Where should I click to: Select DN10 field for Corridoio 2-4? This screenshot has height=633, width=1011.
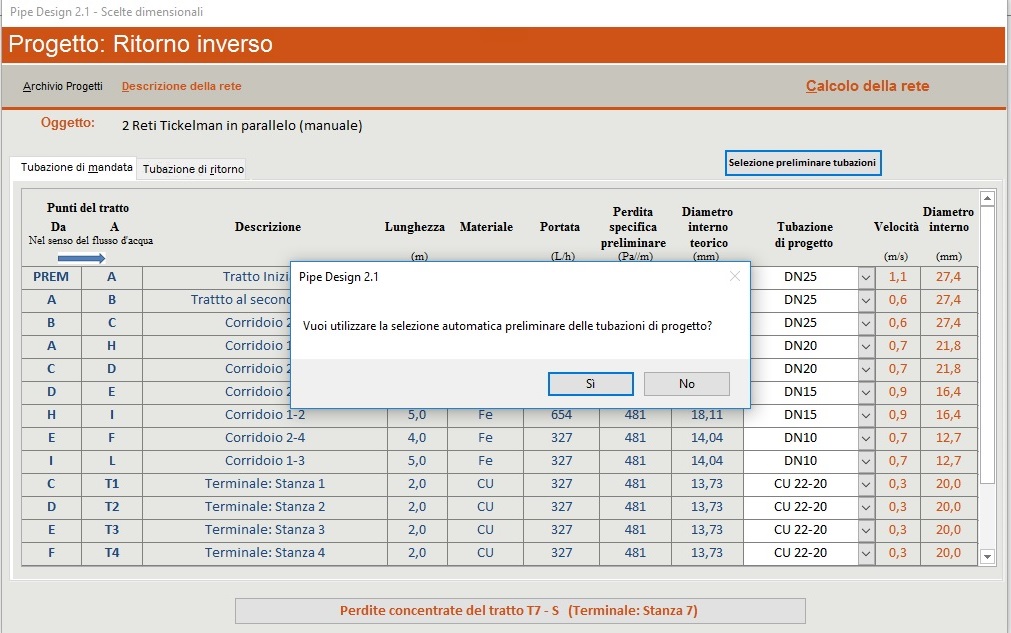tap(801, 438)
